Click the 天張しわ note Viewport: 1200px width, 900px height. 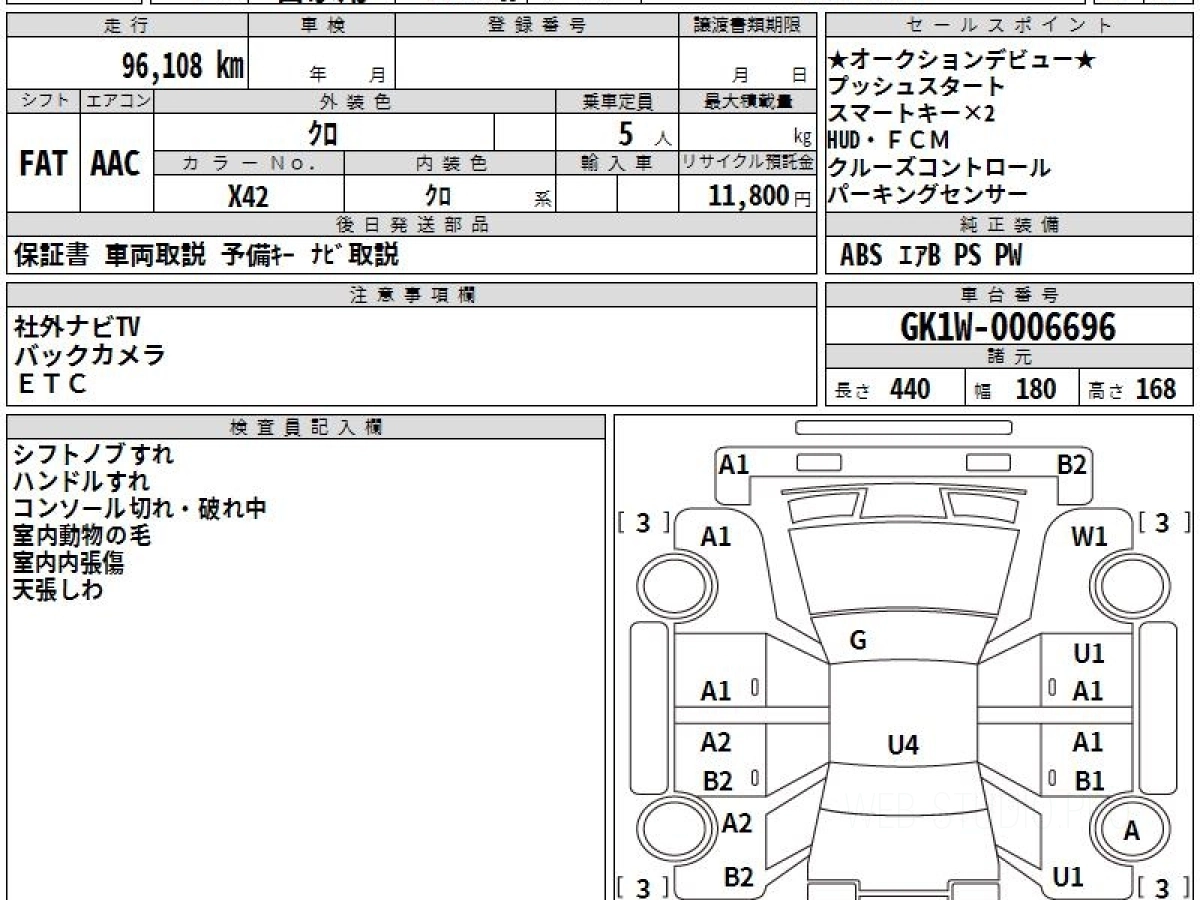click(58, 589)
